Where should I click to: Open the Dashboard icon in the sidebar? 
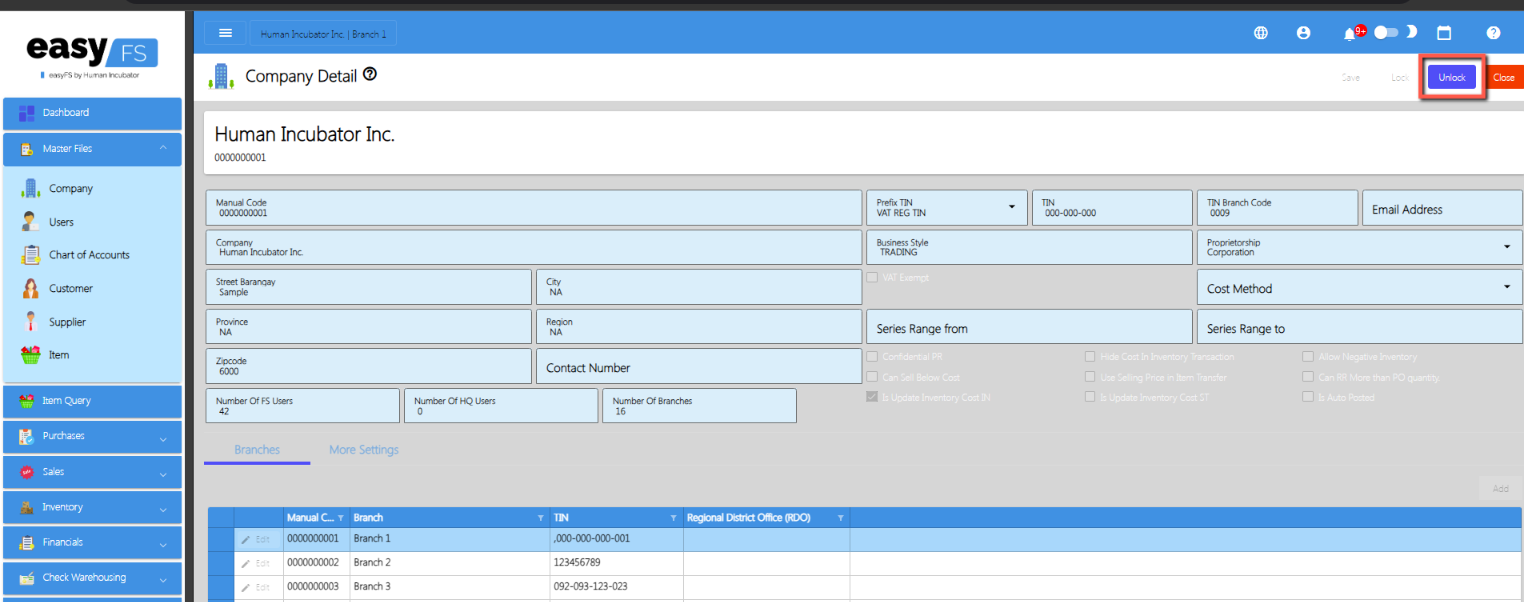click(x=27, y=113)
